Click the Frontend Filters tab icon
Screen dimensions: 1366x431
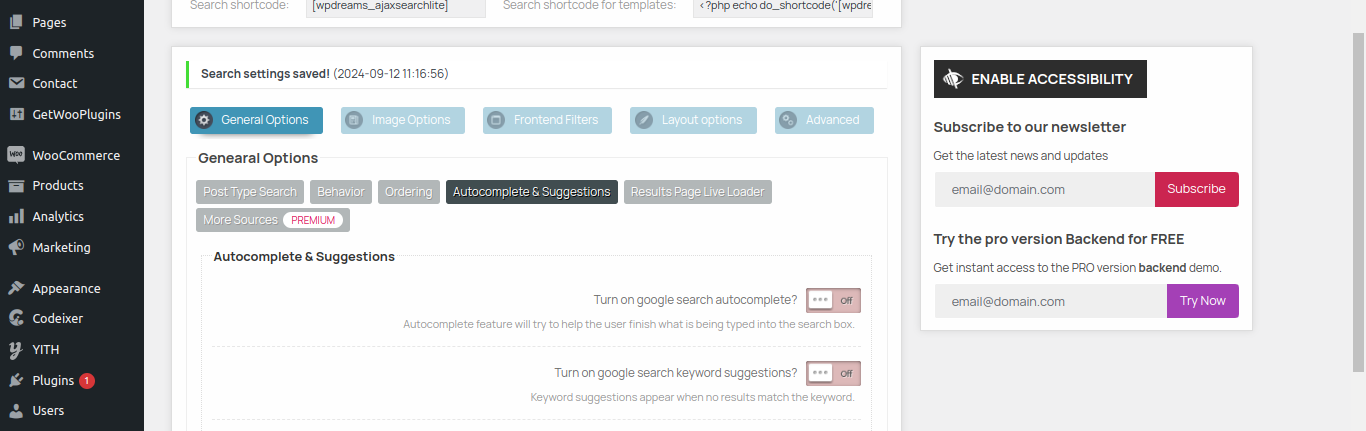(x=495, y=120)
